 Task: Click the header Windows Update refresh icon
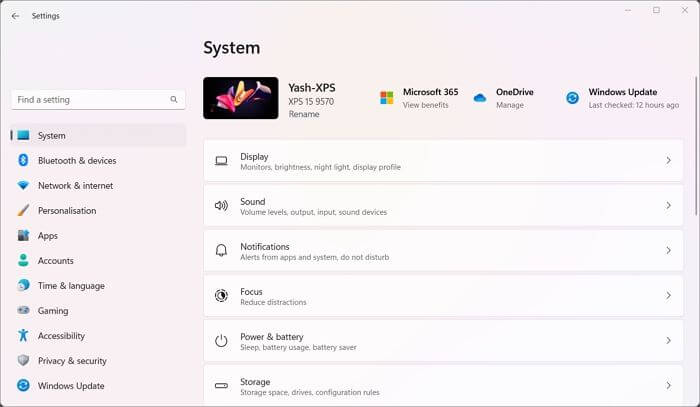572,98
